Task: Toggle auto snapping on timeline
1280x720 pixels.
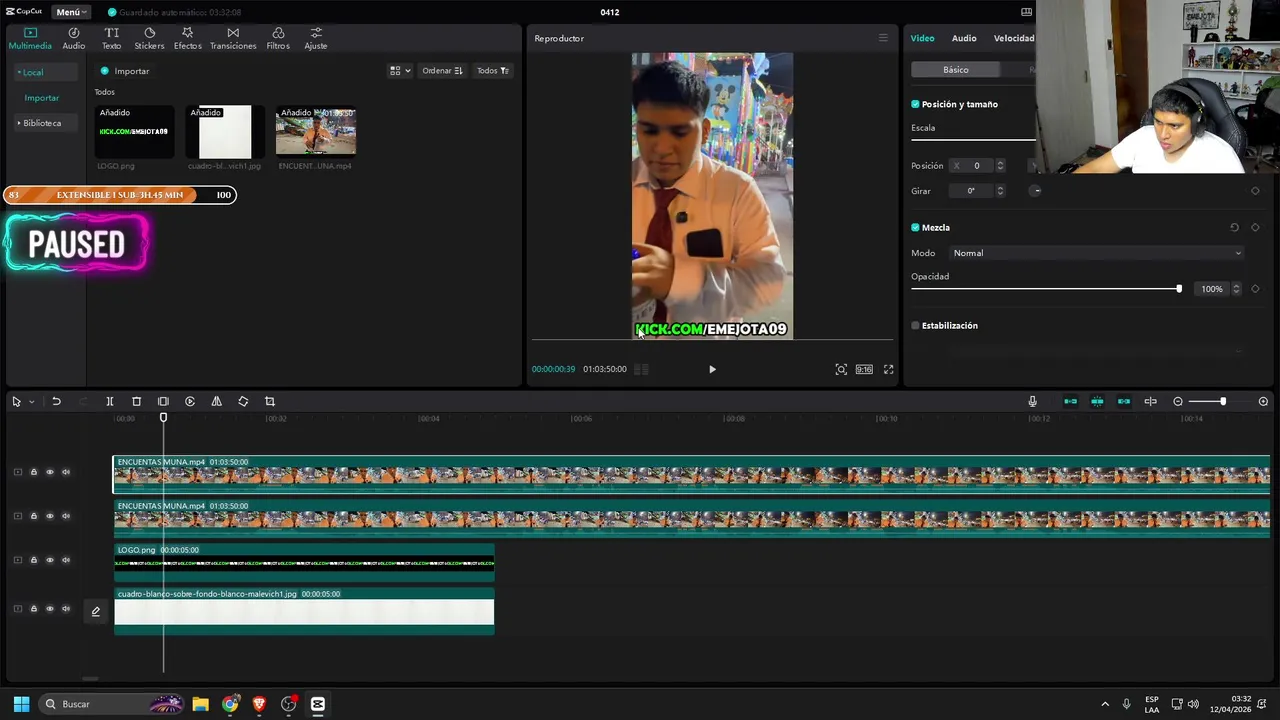Action: pyautogui.click(x=1097, y=401)
